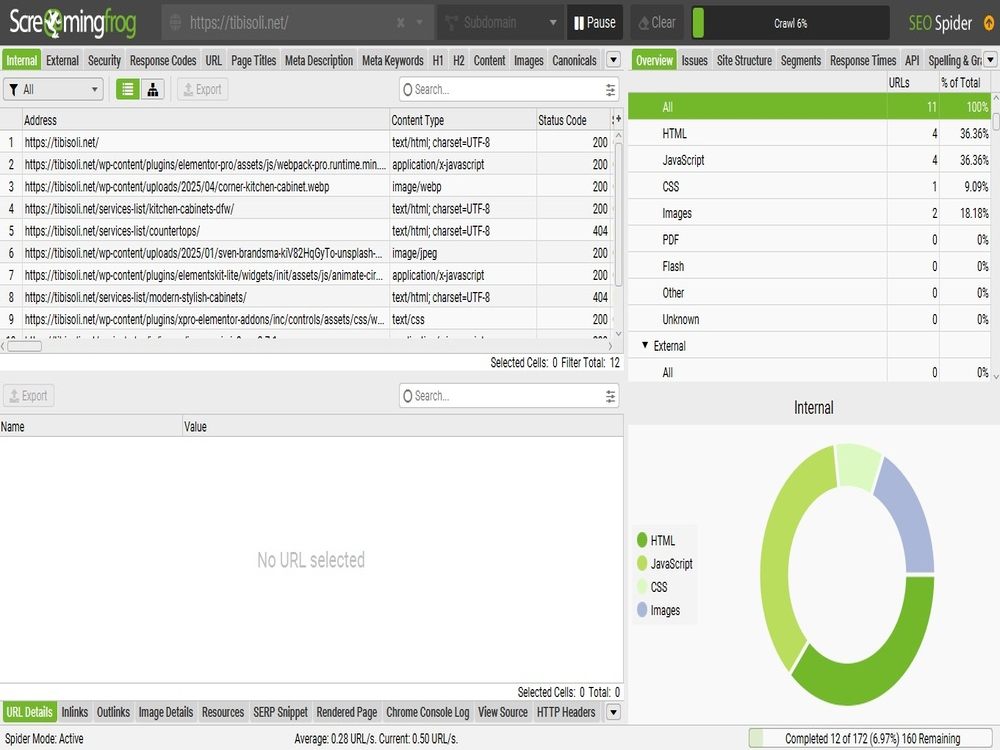The image size is (1000, 750).
Task: Click the add column plus icon
Action: (617, 119)
